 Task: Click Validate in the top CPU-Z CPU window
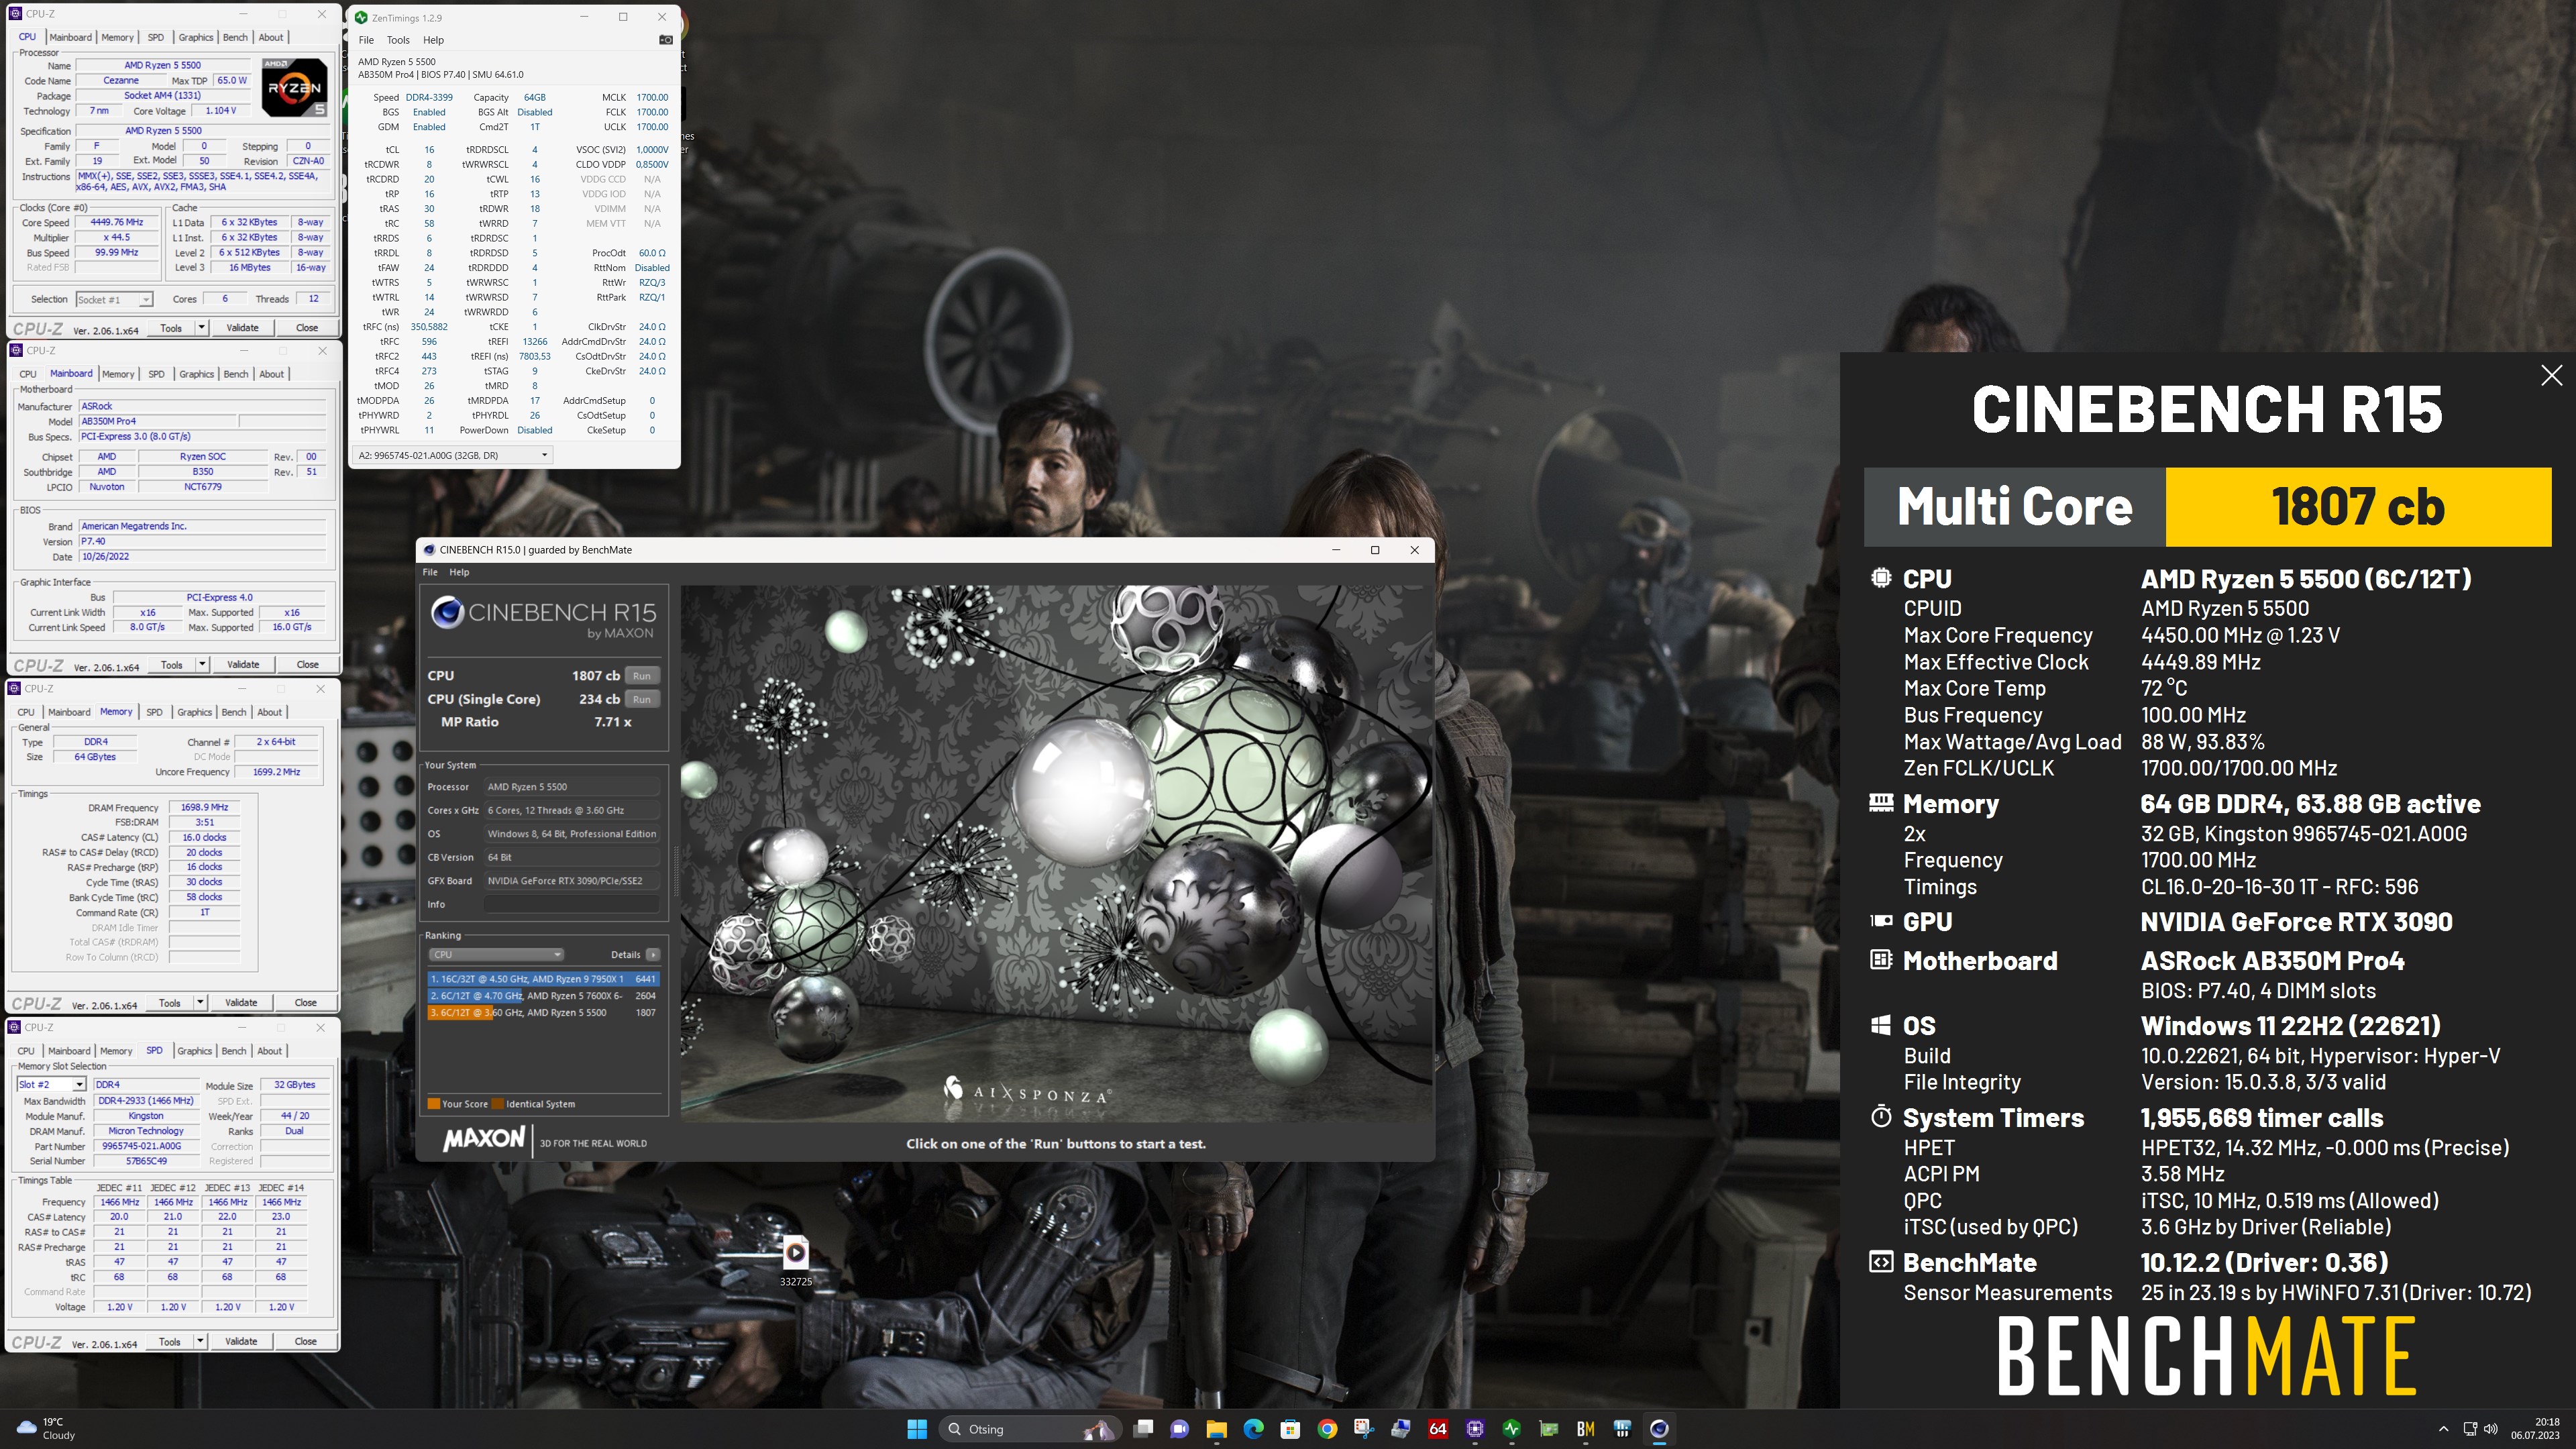pos(242,327)
